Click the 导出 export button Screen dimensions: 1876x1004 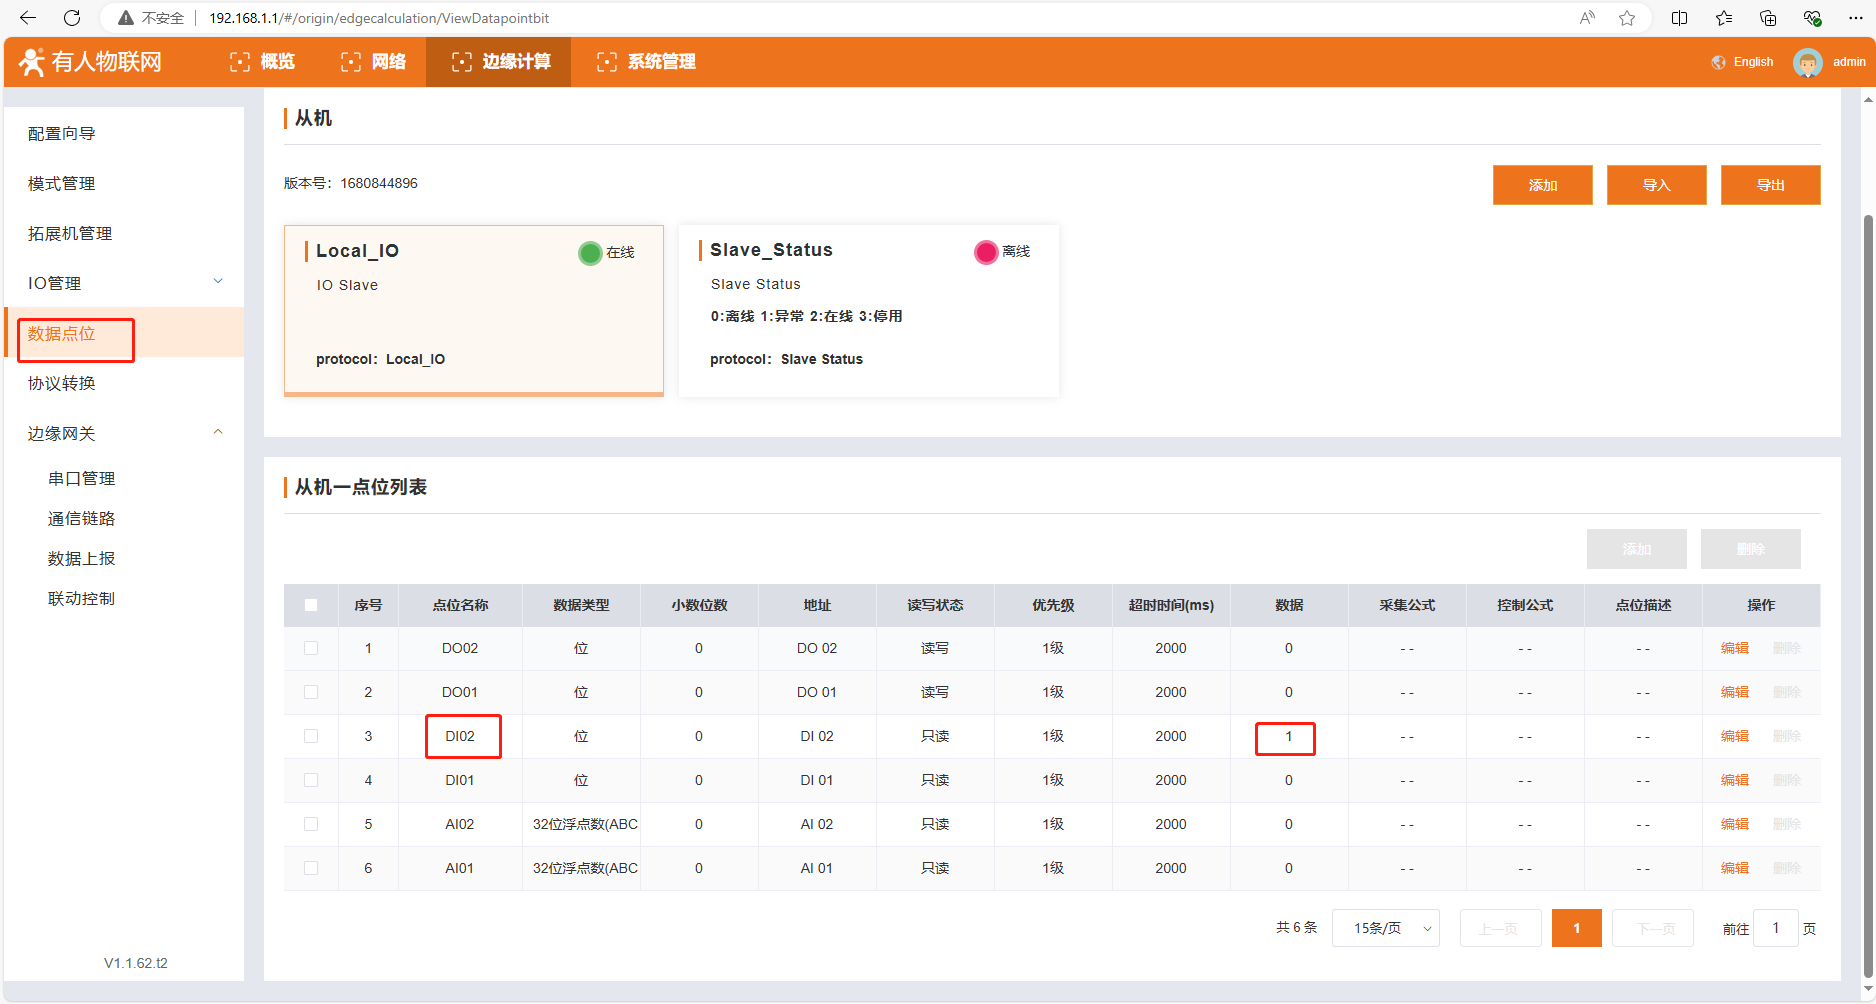1770,185
